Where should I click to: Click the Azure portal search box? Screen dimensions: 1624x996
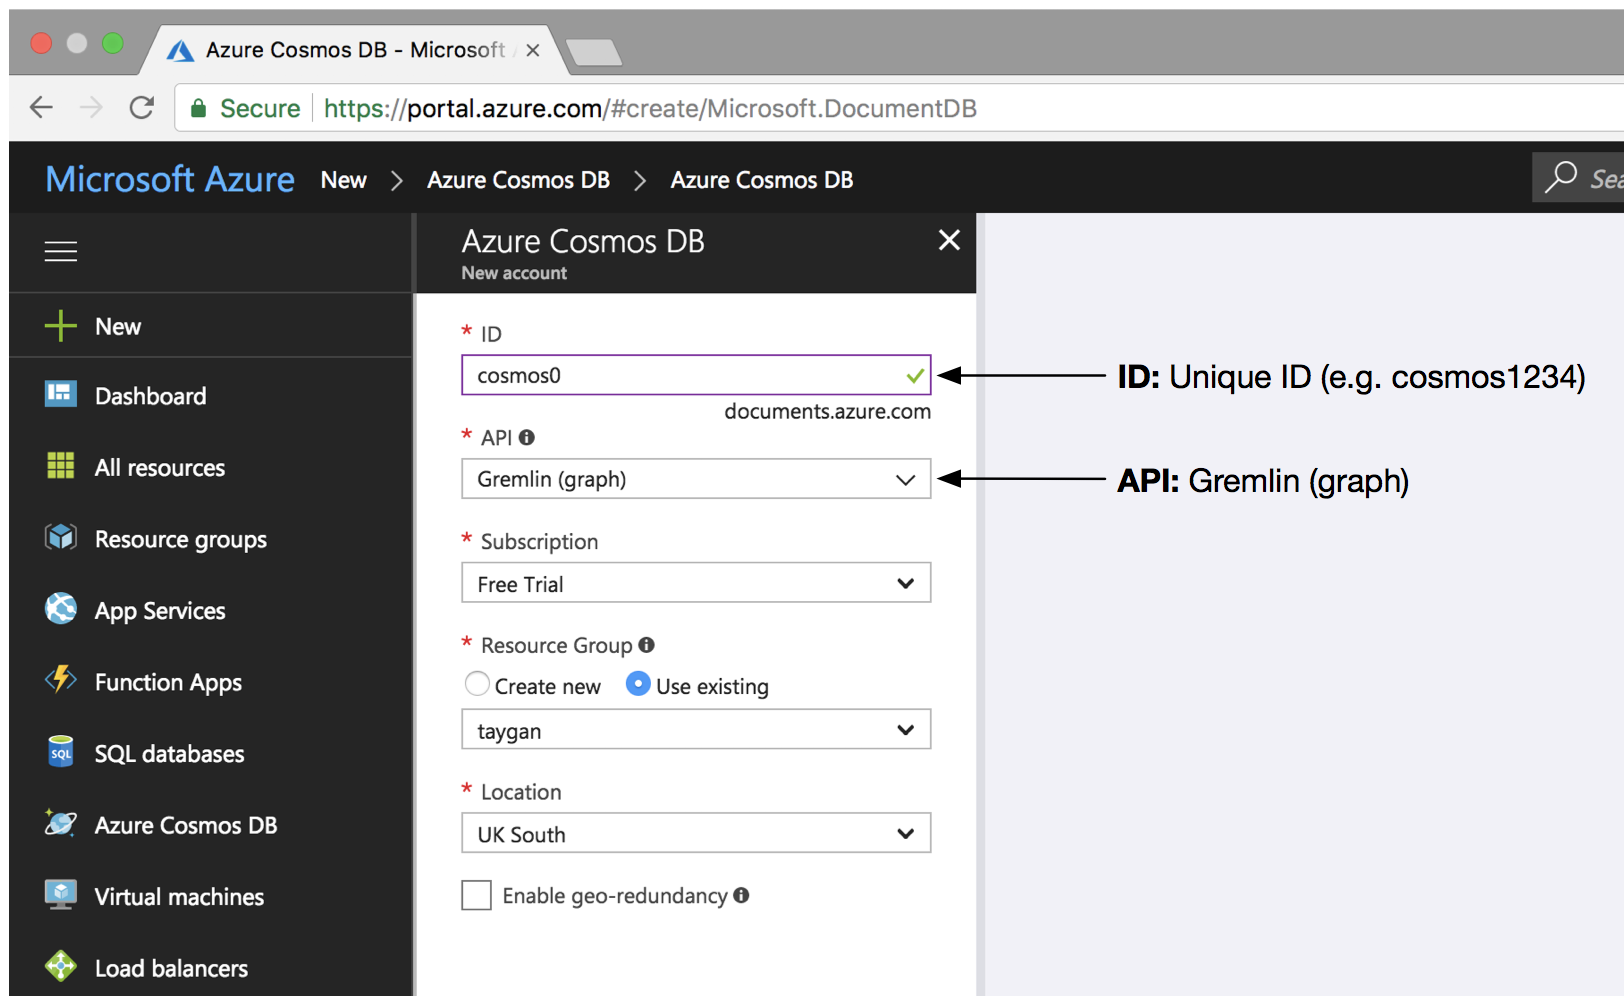click(1580, 177)
